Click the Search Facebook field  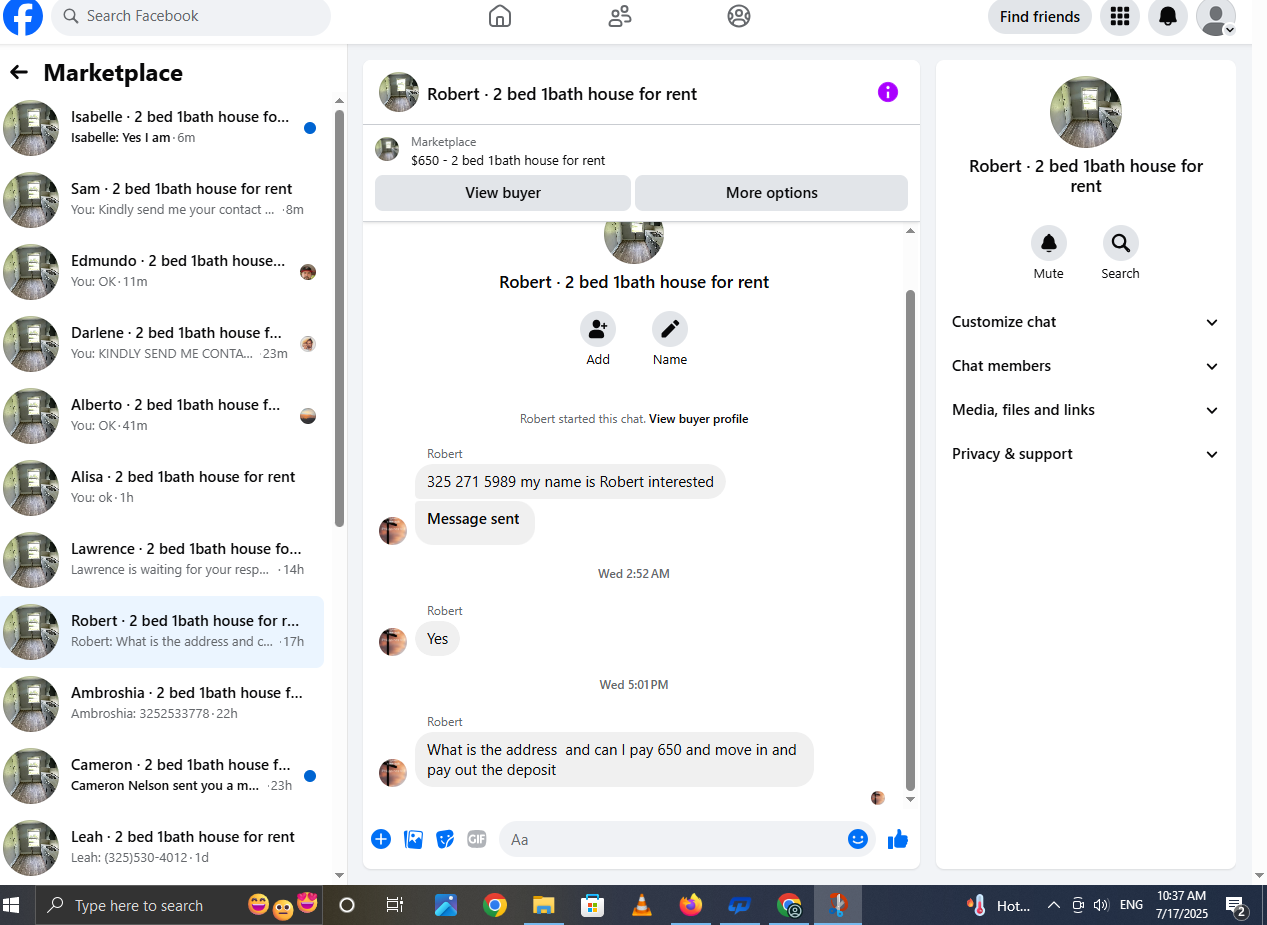[191, 16]
